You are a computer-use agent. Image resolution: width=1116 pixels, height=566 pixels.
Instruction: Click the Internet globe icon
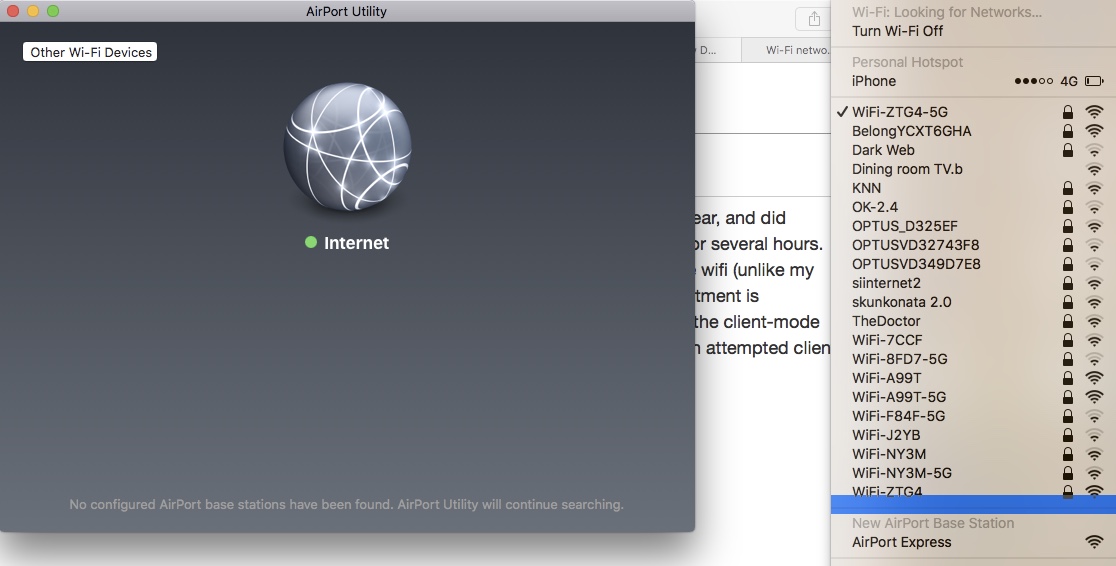[x=347, y=147]
